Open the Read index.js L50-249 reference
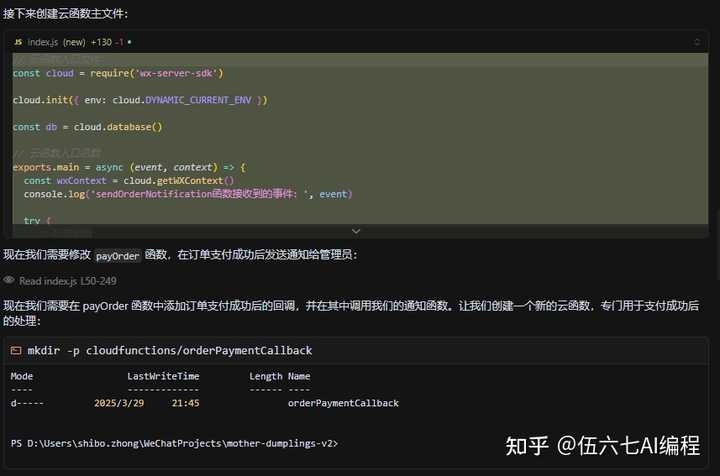The height and width of the screenshot is (476, 720). [x=67, y=281]
